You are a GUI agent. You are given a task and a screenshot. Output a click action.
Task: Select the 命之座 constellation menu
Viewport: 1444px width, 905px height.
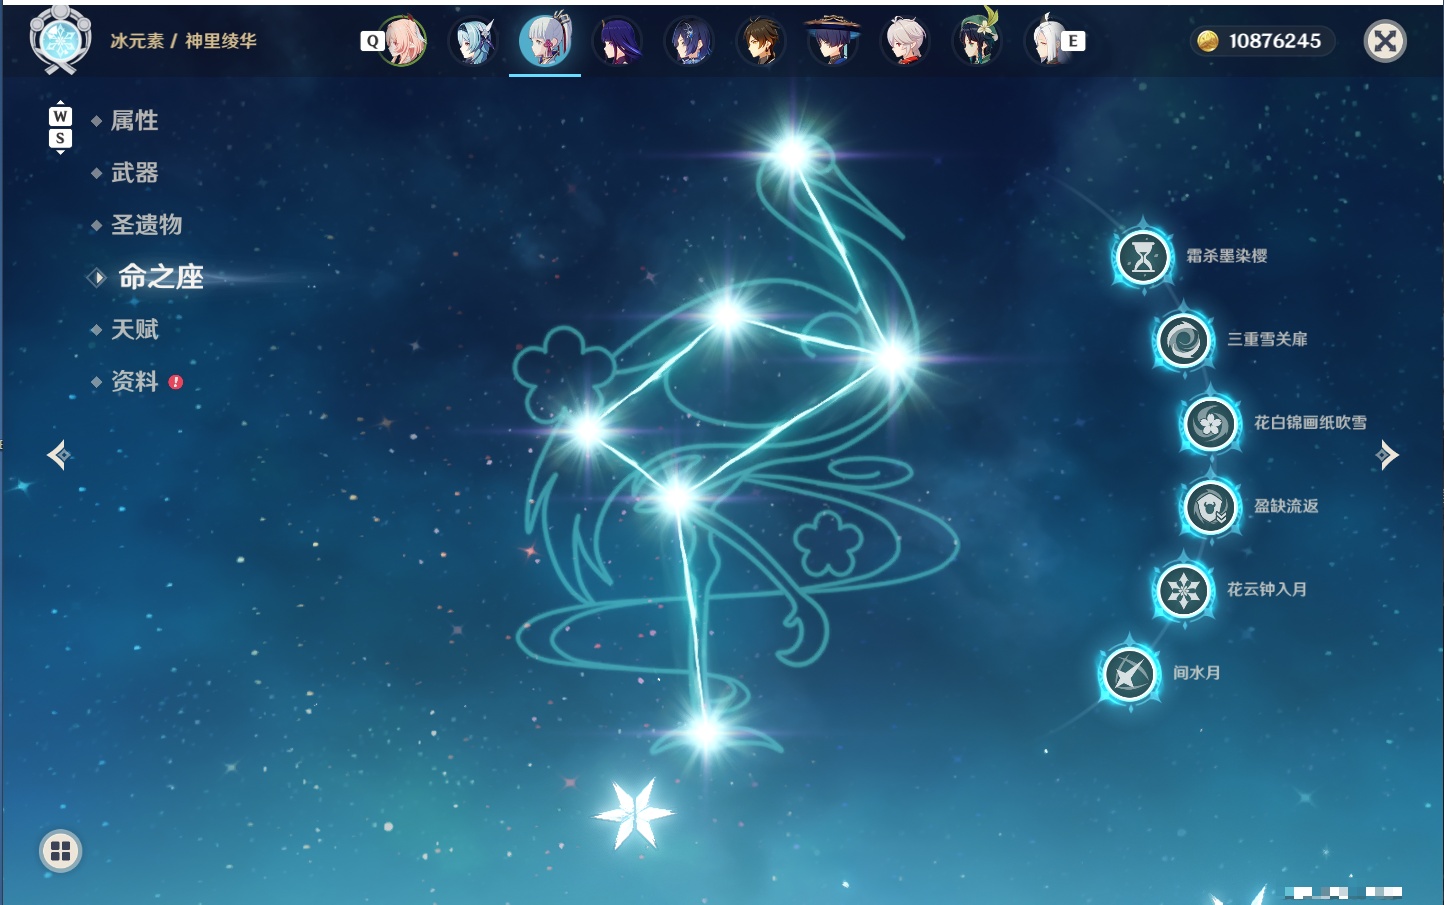coord(161,277)
